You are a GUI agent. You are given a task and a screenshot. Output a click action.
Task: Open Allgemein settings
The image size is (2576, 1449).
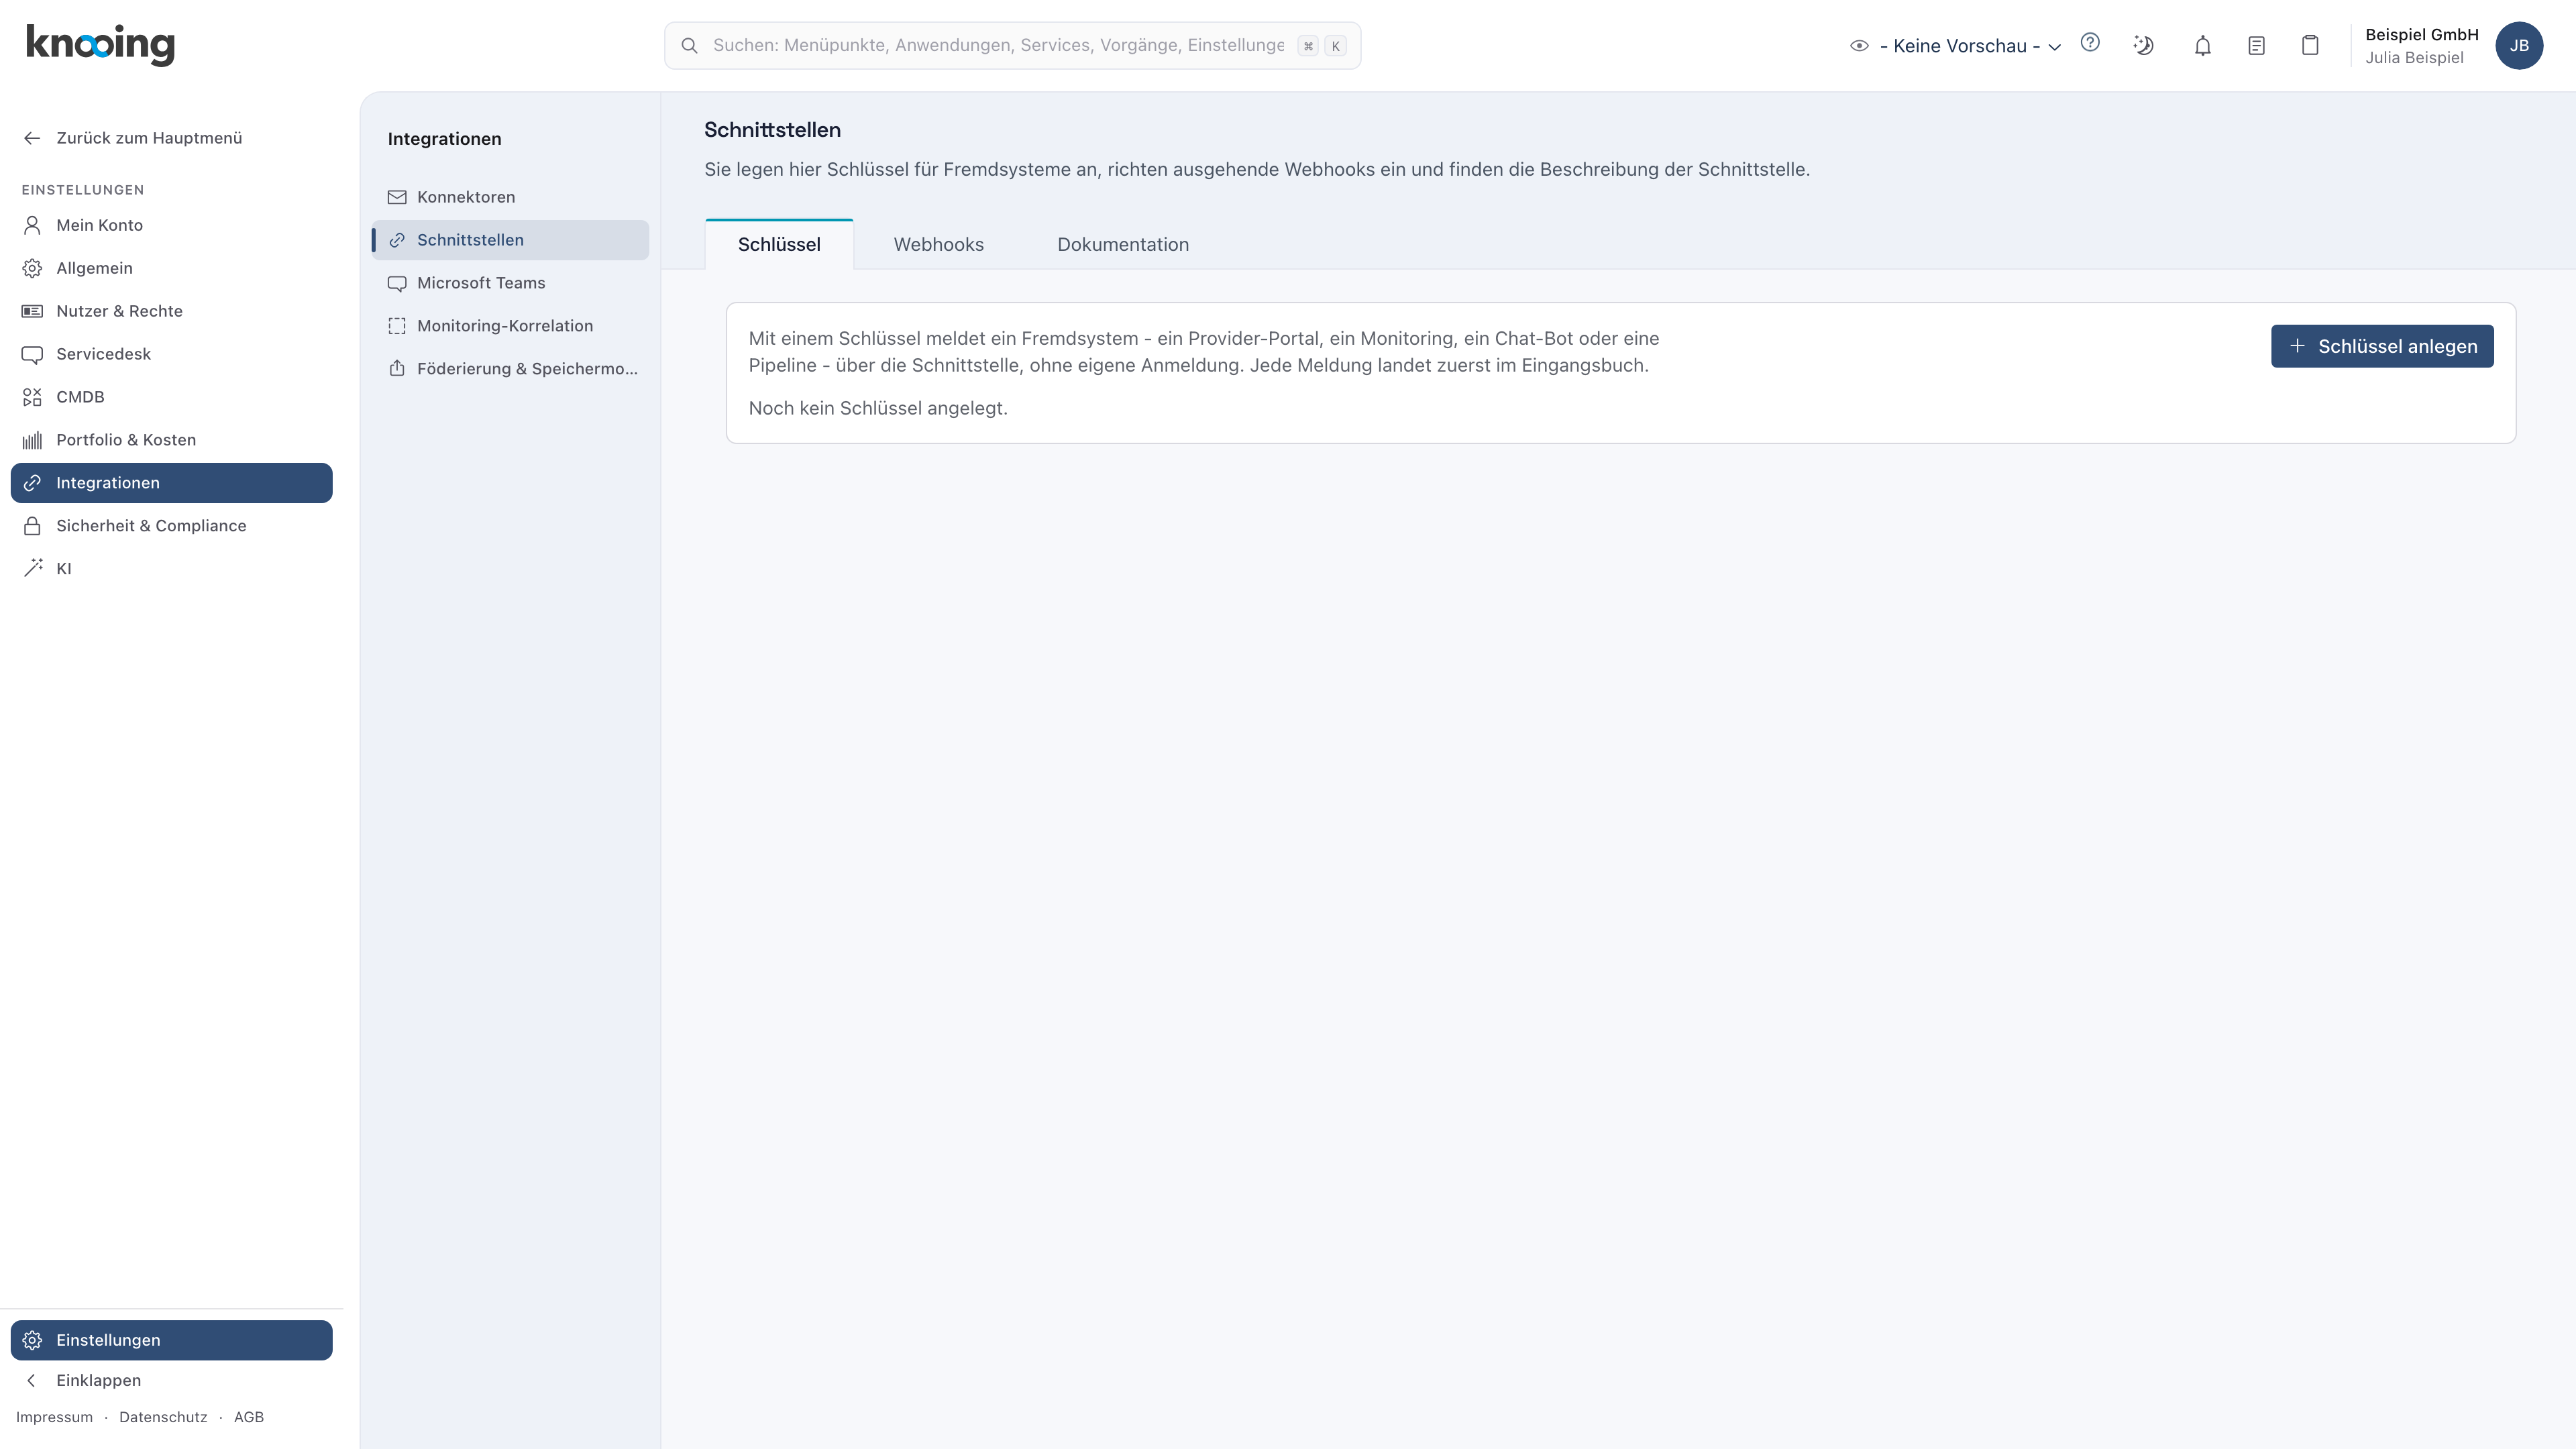(x=171, y=268)
